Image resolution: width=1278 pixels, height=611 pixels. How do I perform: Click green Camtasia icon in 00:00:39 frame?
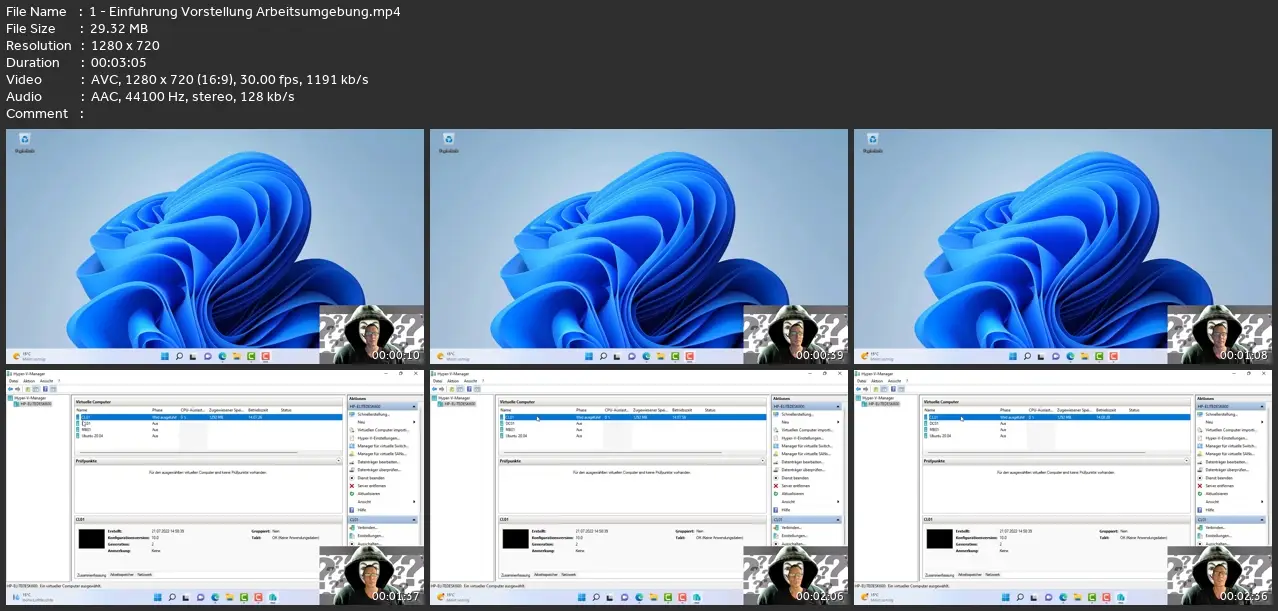pos(675,356)
